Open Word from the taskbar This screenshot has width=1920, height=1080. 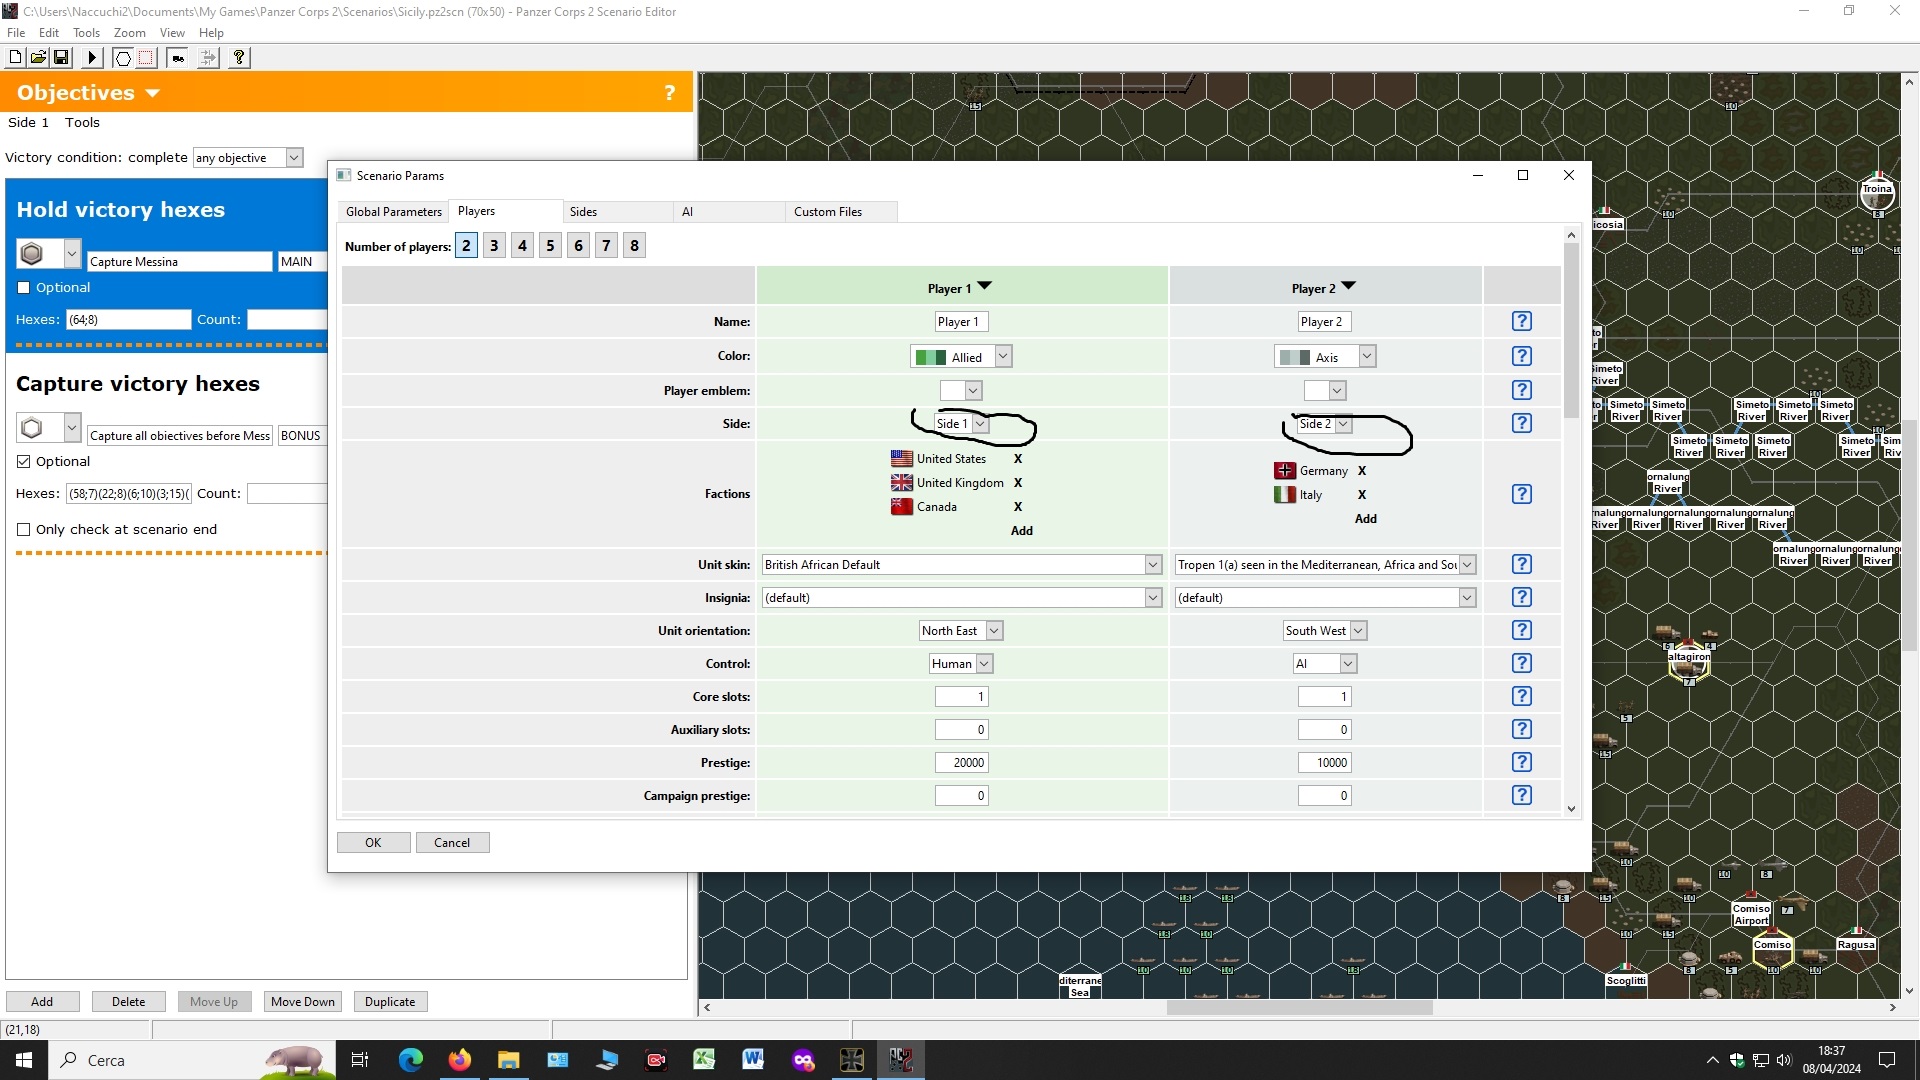754,1060
